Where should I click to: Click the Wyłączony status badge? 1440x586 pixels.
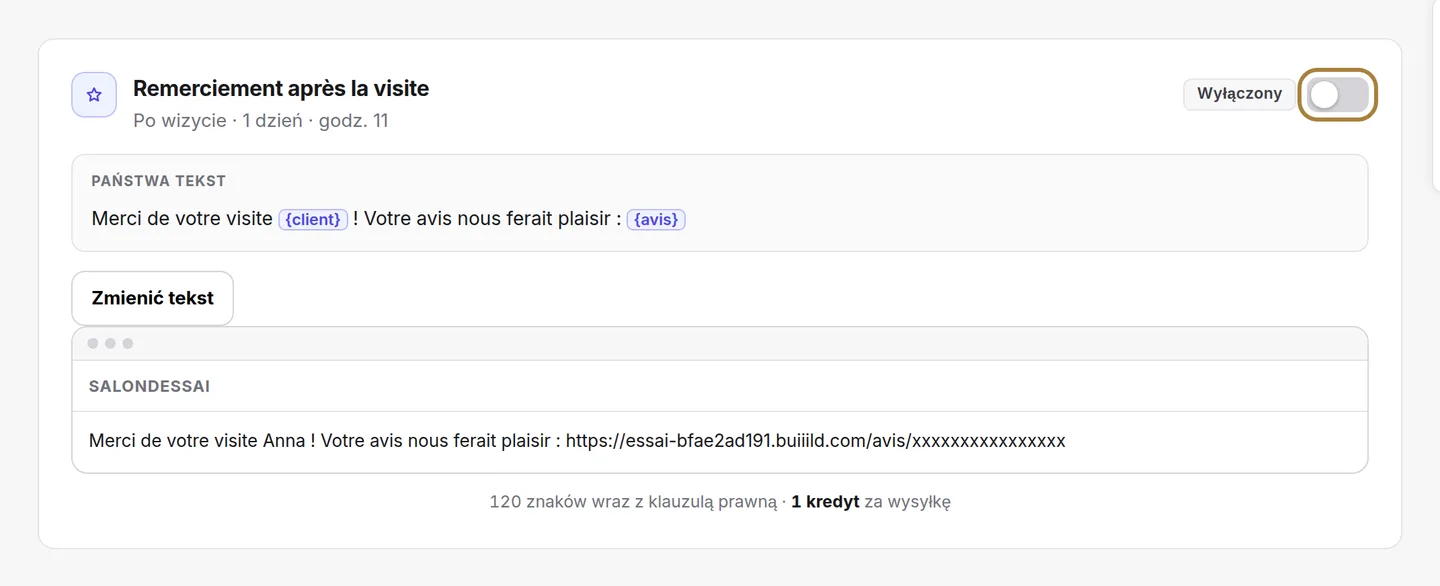1239,94
